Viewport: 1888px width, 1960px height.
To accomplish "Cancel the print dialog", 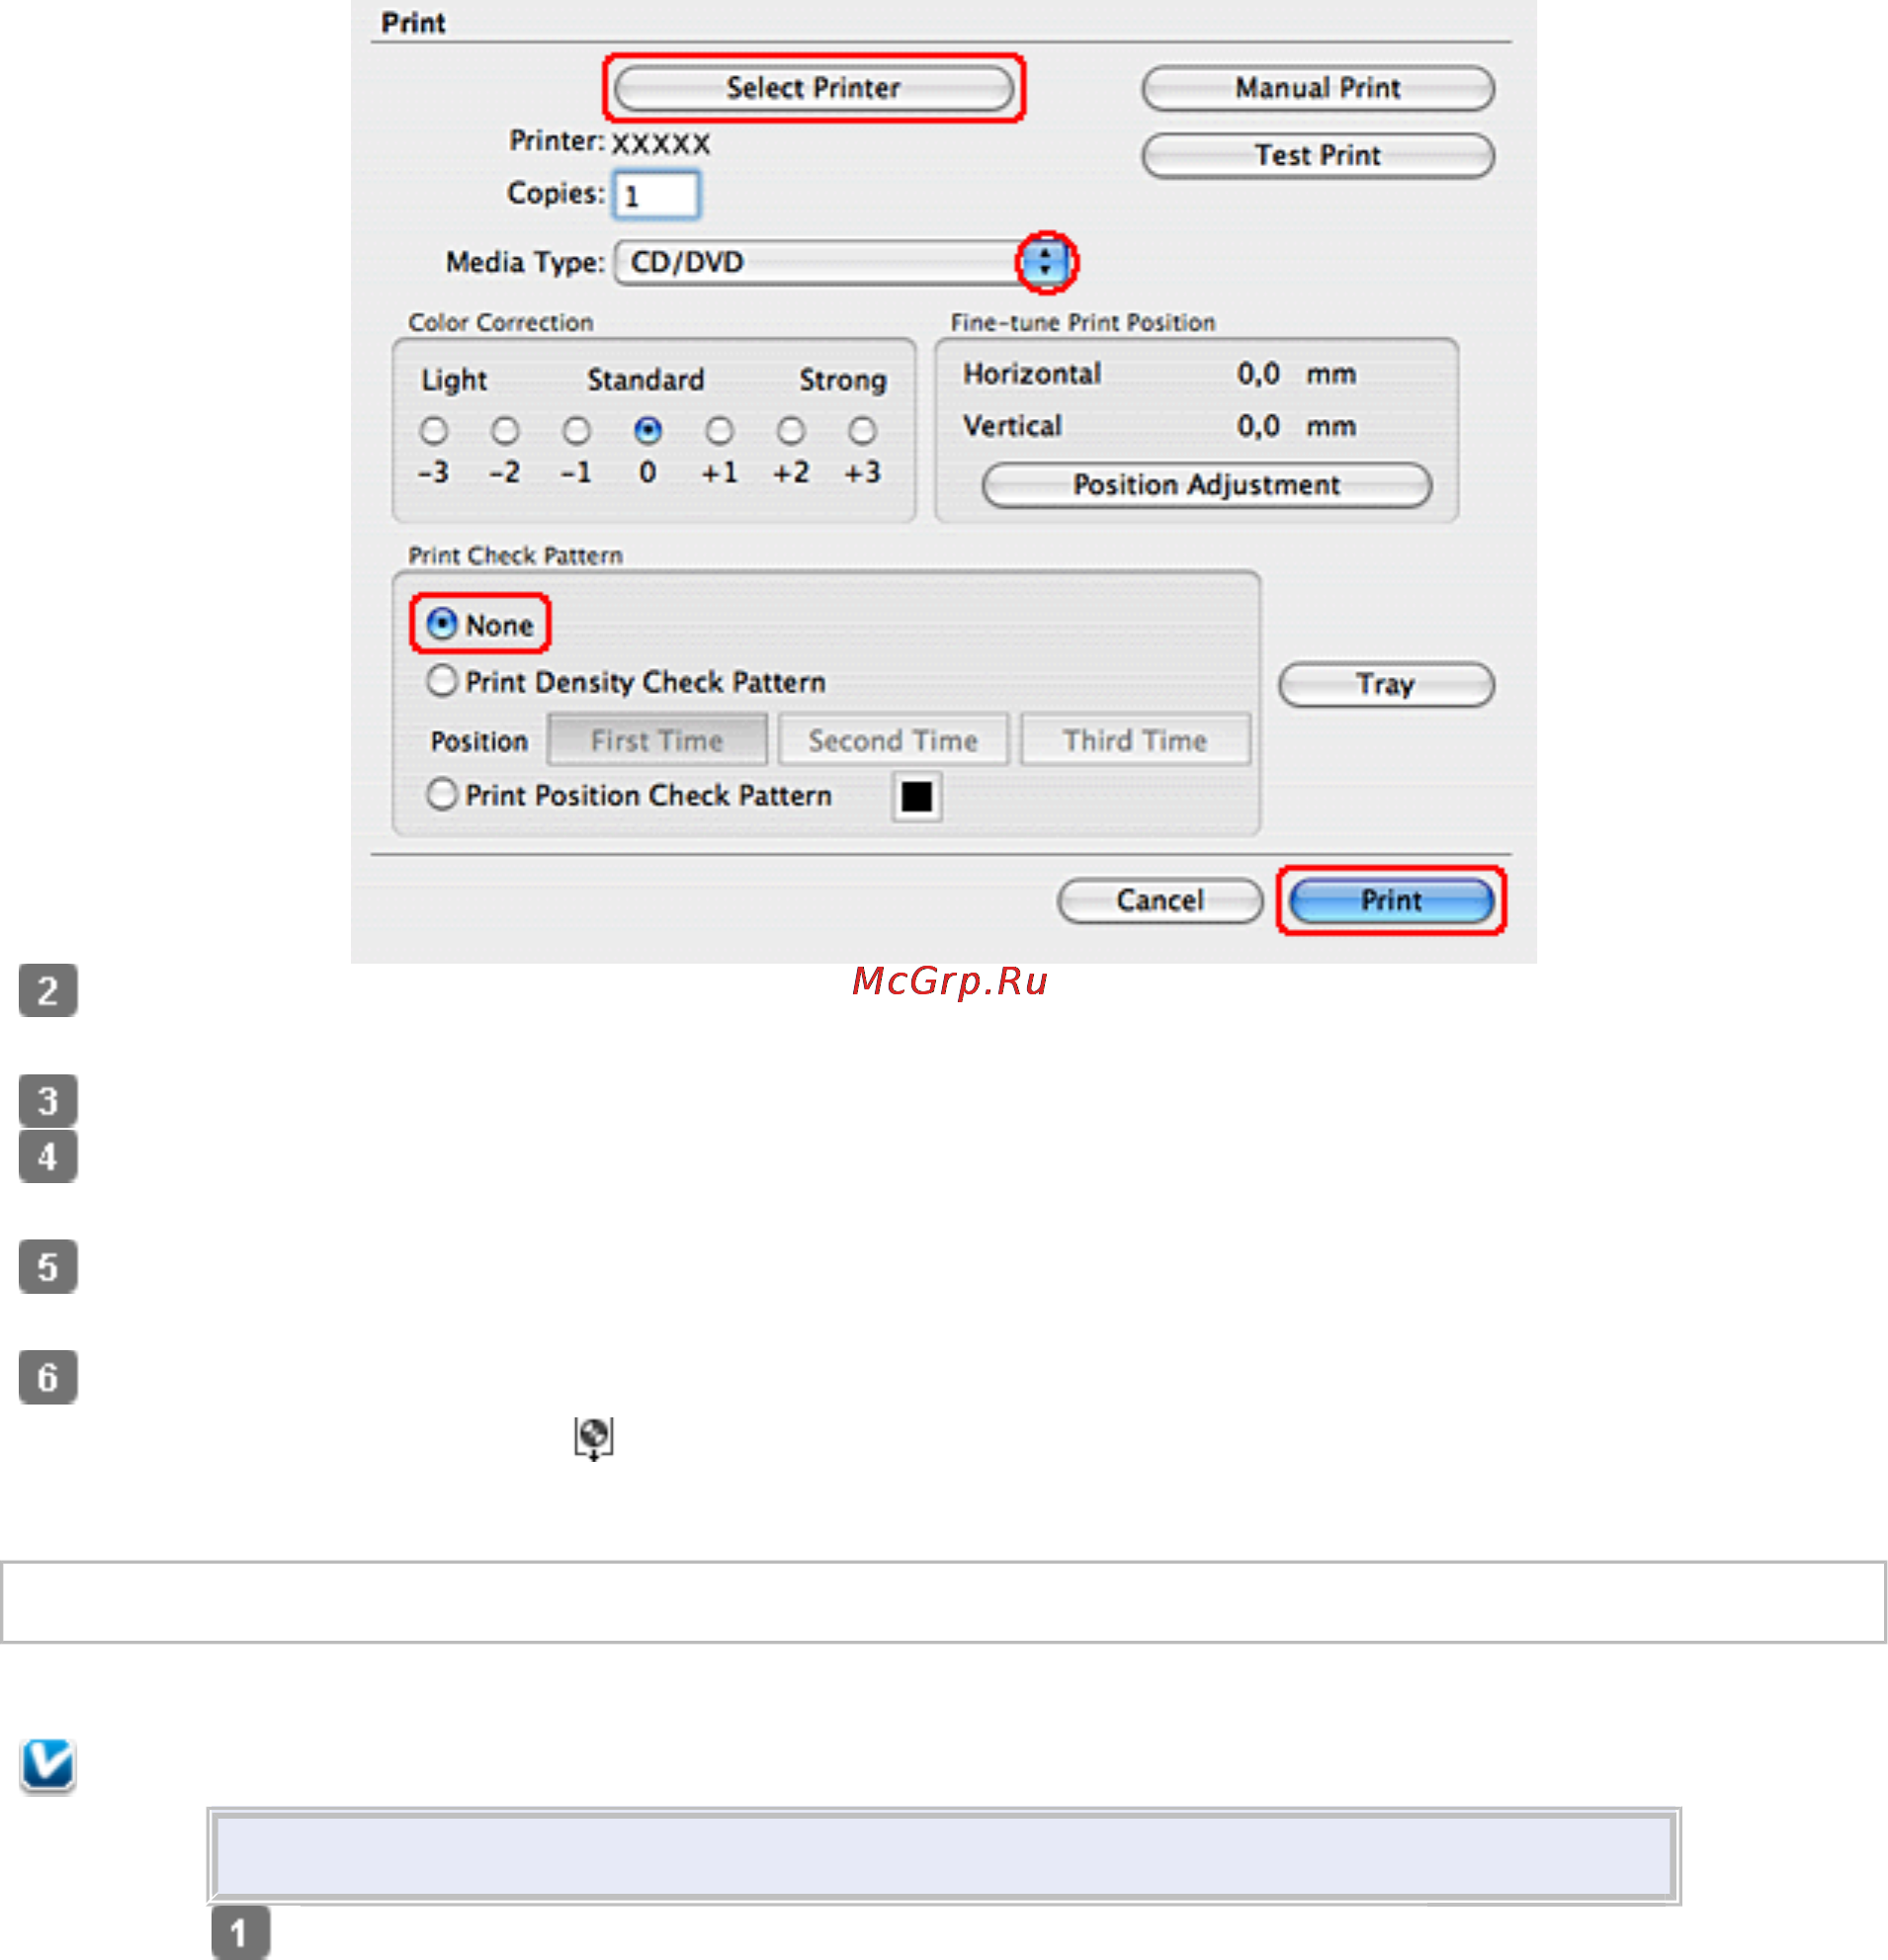I will click(1159, 900).
